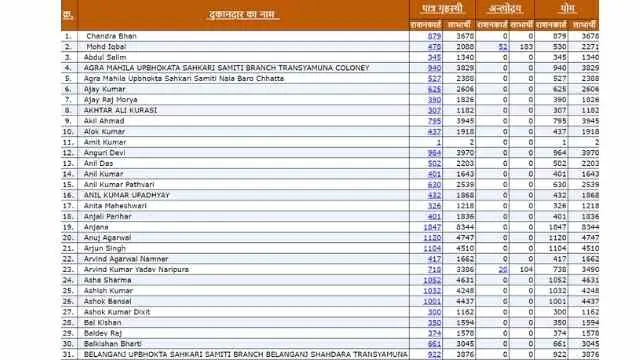Screen dimensions: 640x360
Task: Open 922 link for Belanganj Upbhokta Sahkari Samiti
Action: point(434,355)
